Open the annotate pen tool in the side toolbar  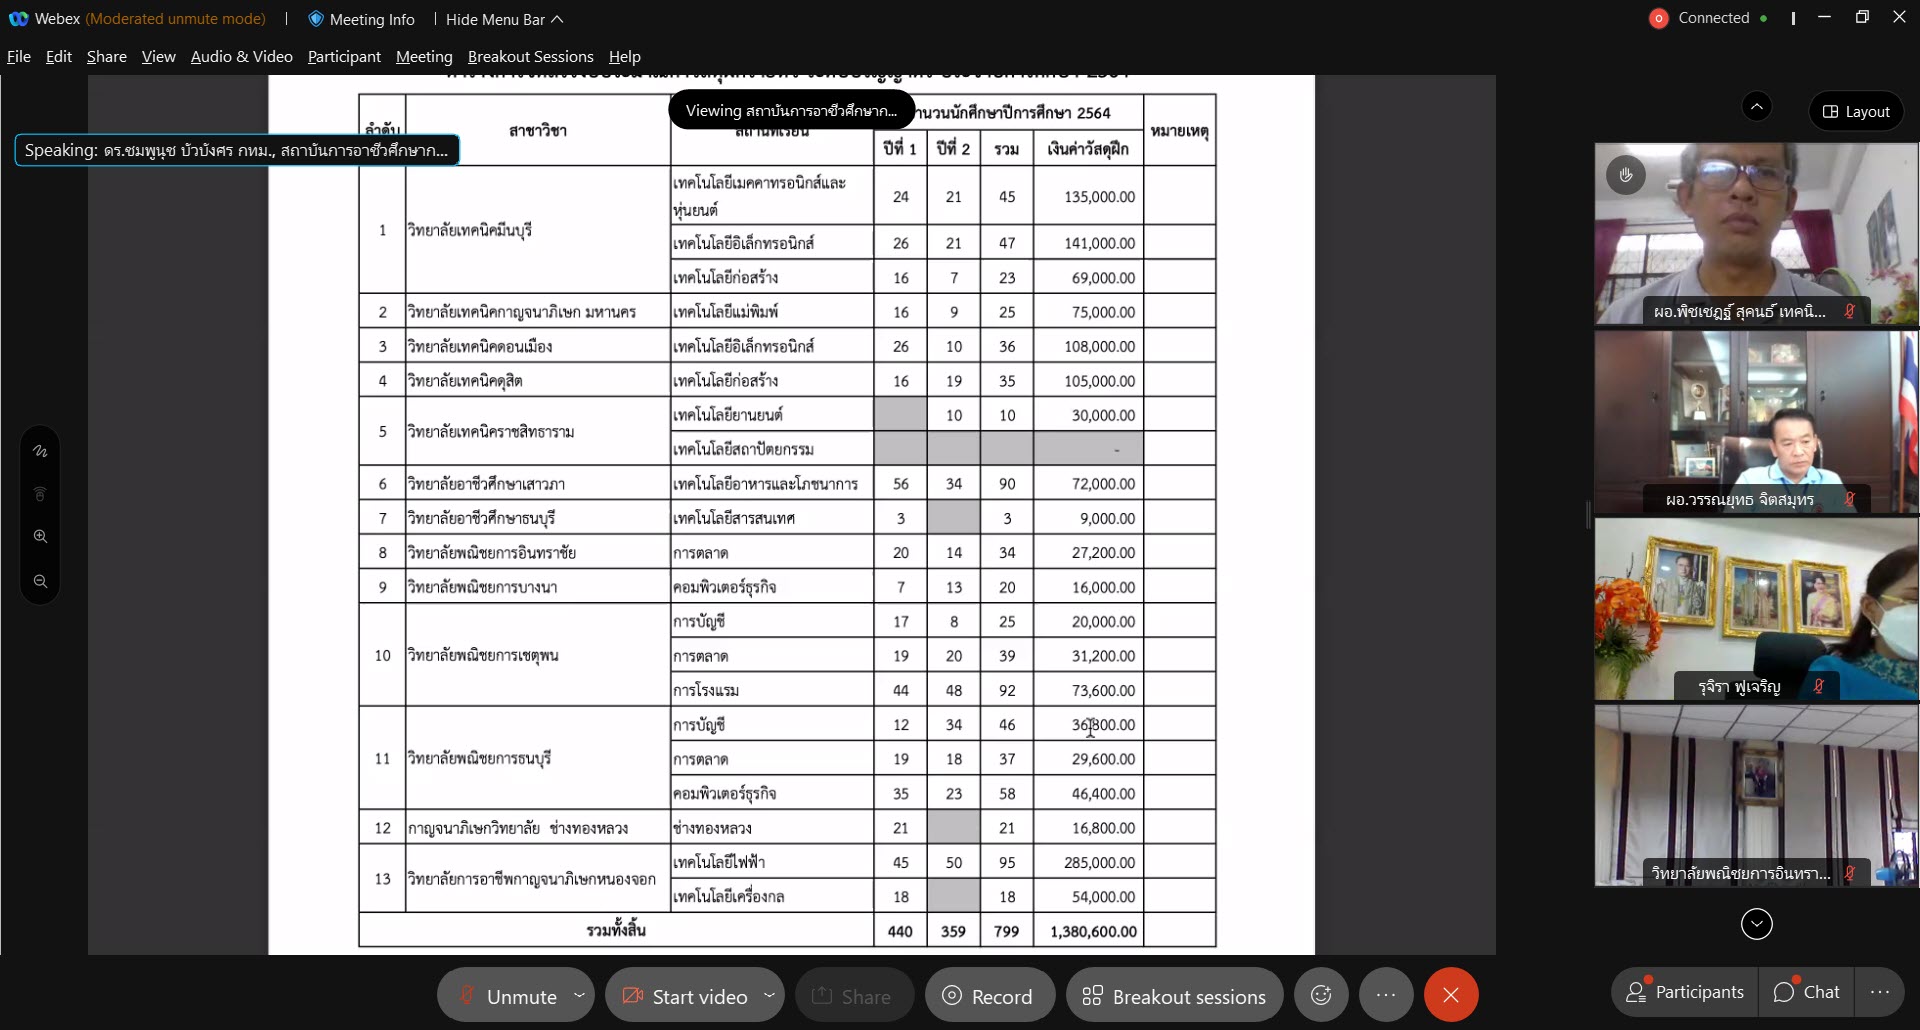(x=40, y=451)
